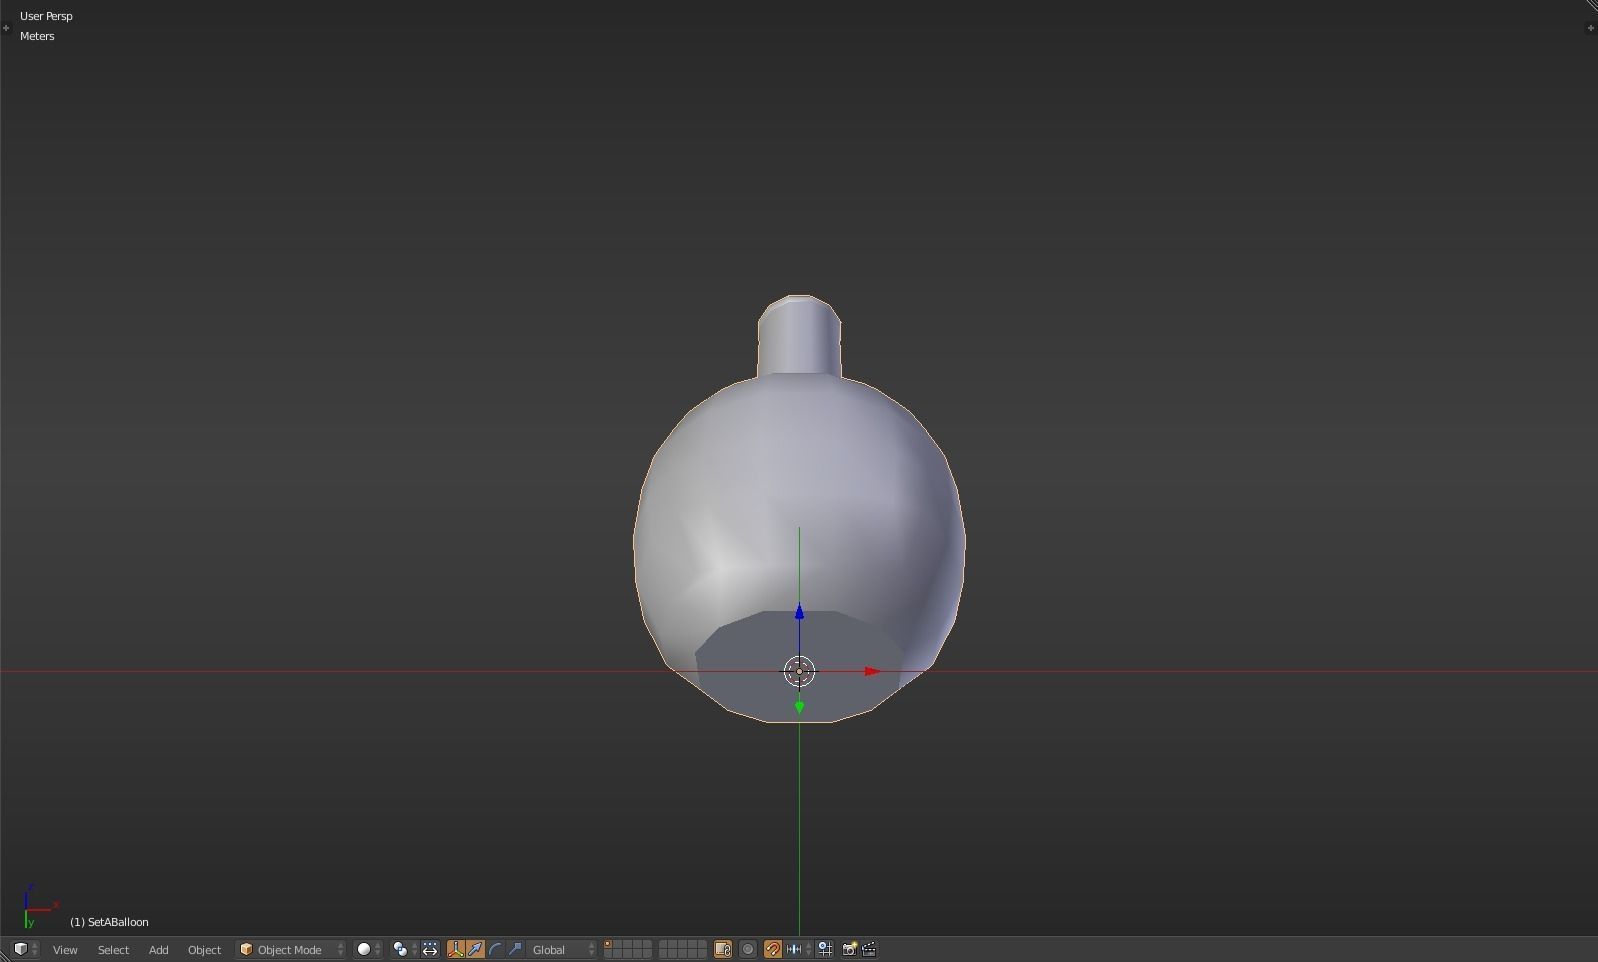Enable the translate manipulator arrow icon
The width and height of the screenshot is (1598, 962).
[475, 949]
